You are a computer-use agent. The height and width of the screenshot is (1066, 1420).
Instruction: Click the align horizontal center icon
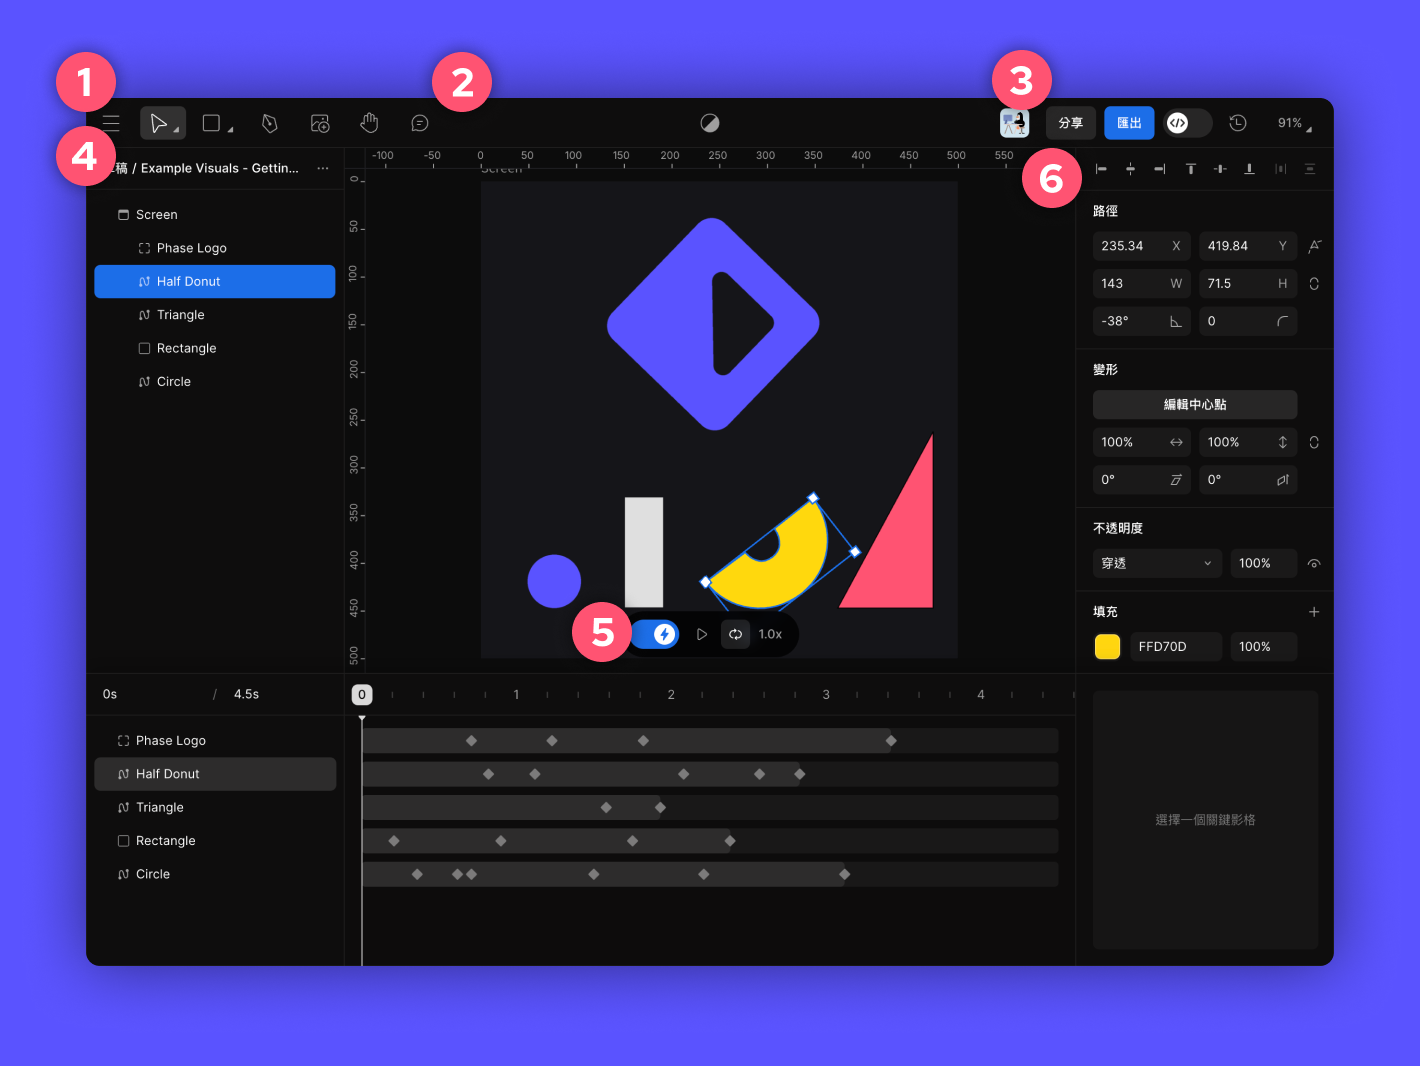tap(1130, 169)
